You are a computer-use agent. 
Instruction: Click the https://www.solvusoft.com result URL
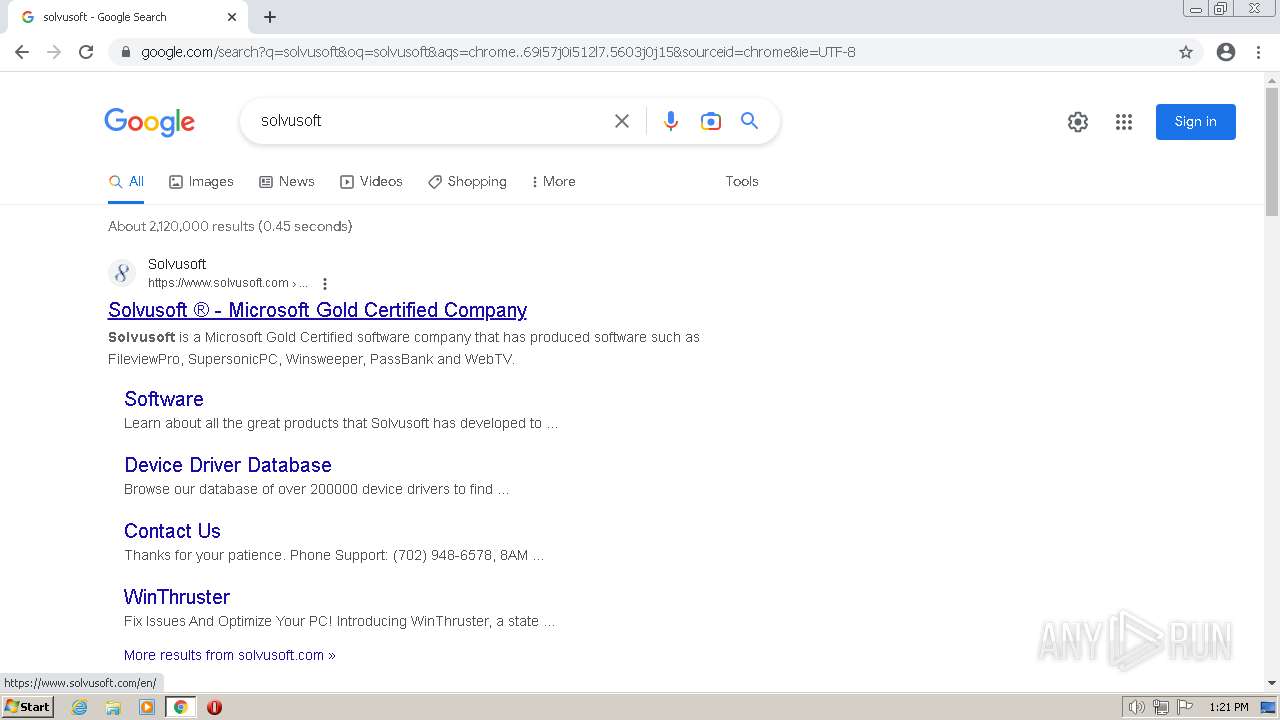(x=228, y=283)
